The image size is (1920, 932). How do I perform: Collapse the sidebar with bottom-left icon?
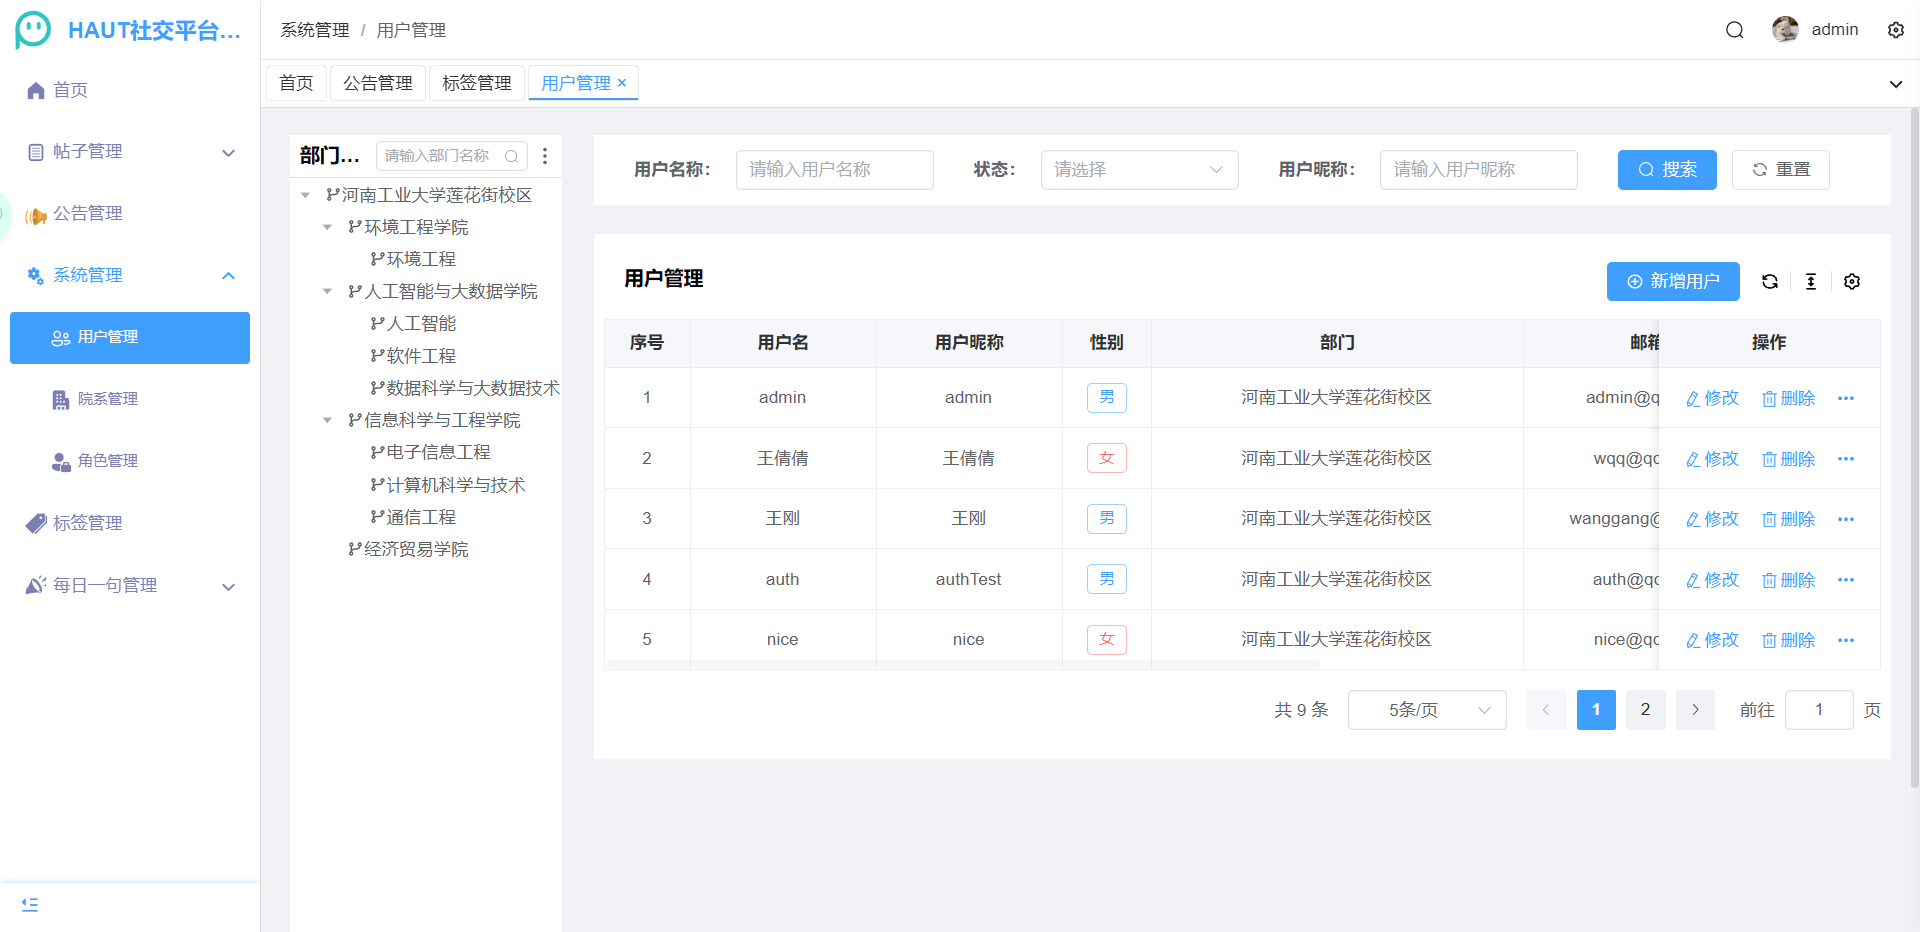pos(29,904)
